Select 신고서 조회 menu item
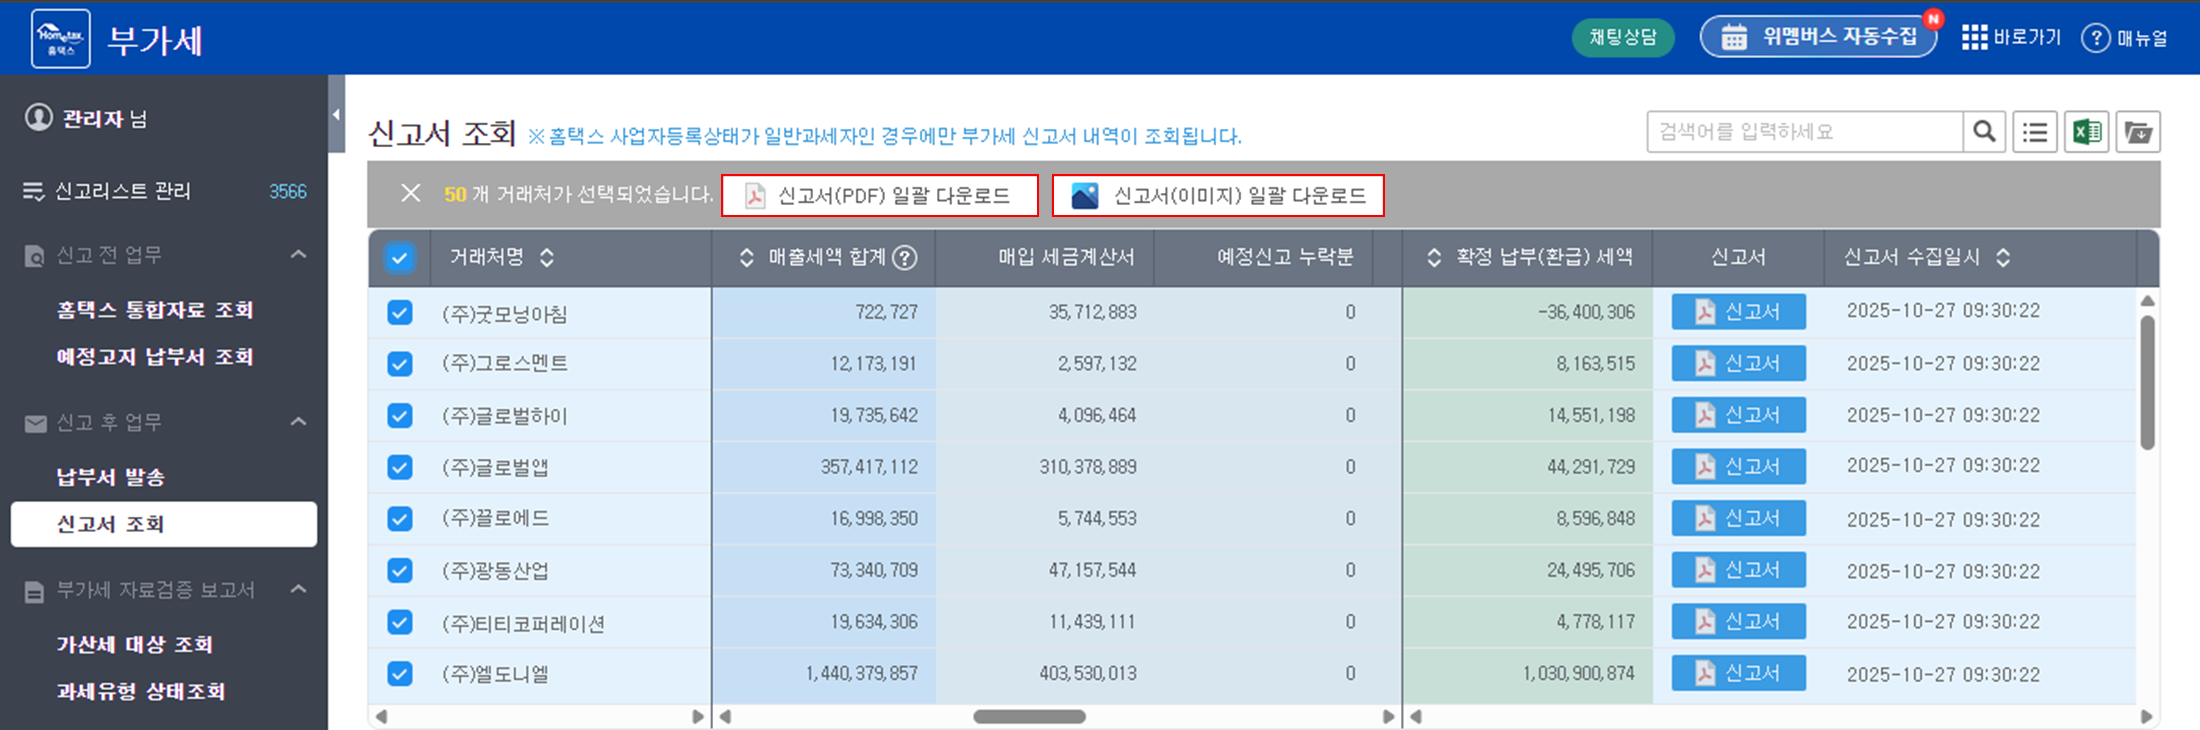The image size is (2200, 730). point(164,524)
